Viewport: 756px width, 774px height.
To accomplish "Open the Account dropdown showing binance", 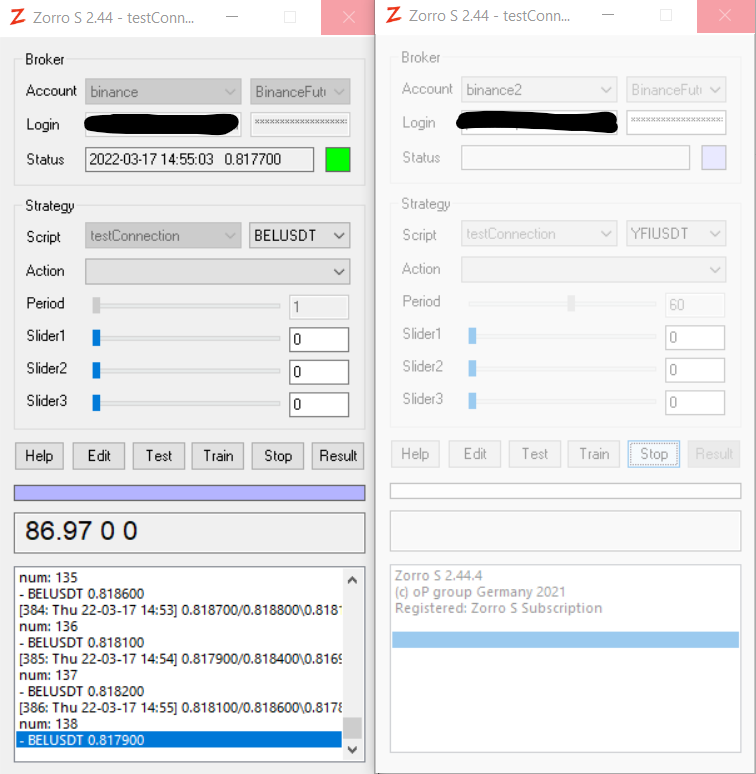I will tap(163, 92).
